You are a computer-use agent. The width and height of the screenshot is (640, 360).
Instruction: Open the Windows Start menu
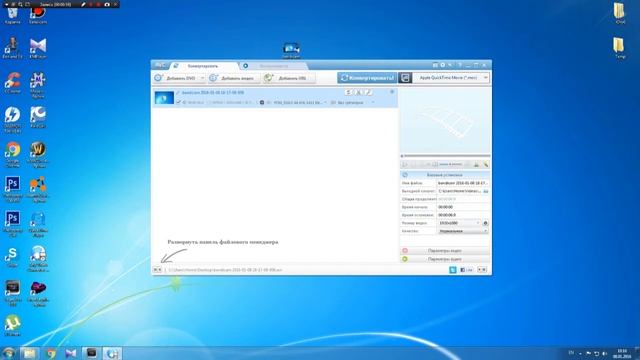pyautogui.click(x=9, y=353)
